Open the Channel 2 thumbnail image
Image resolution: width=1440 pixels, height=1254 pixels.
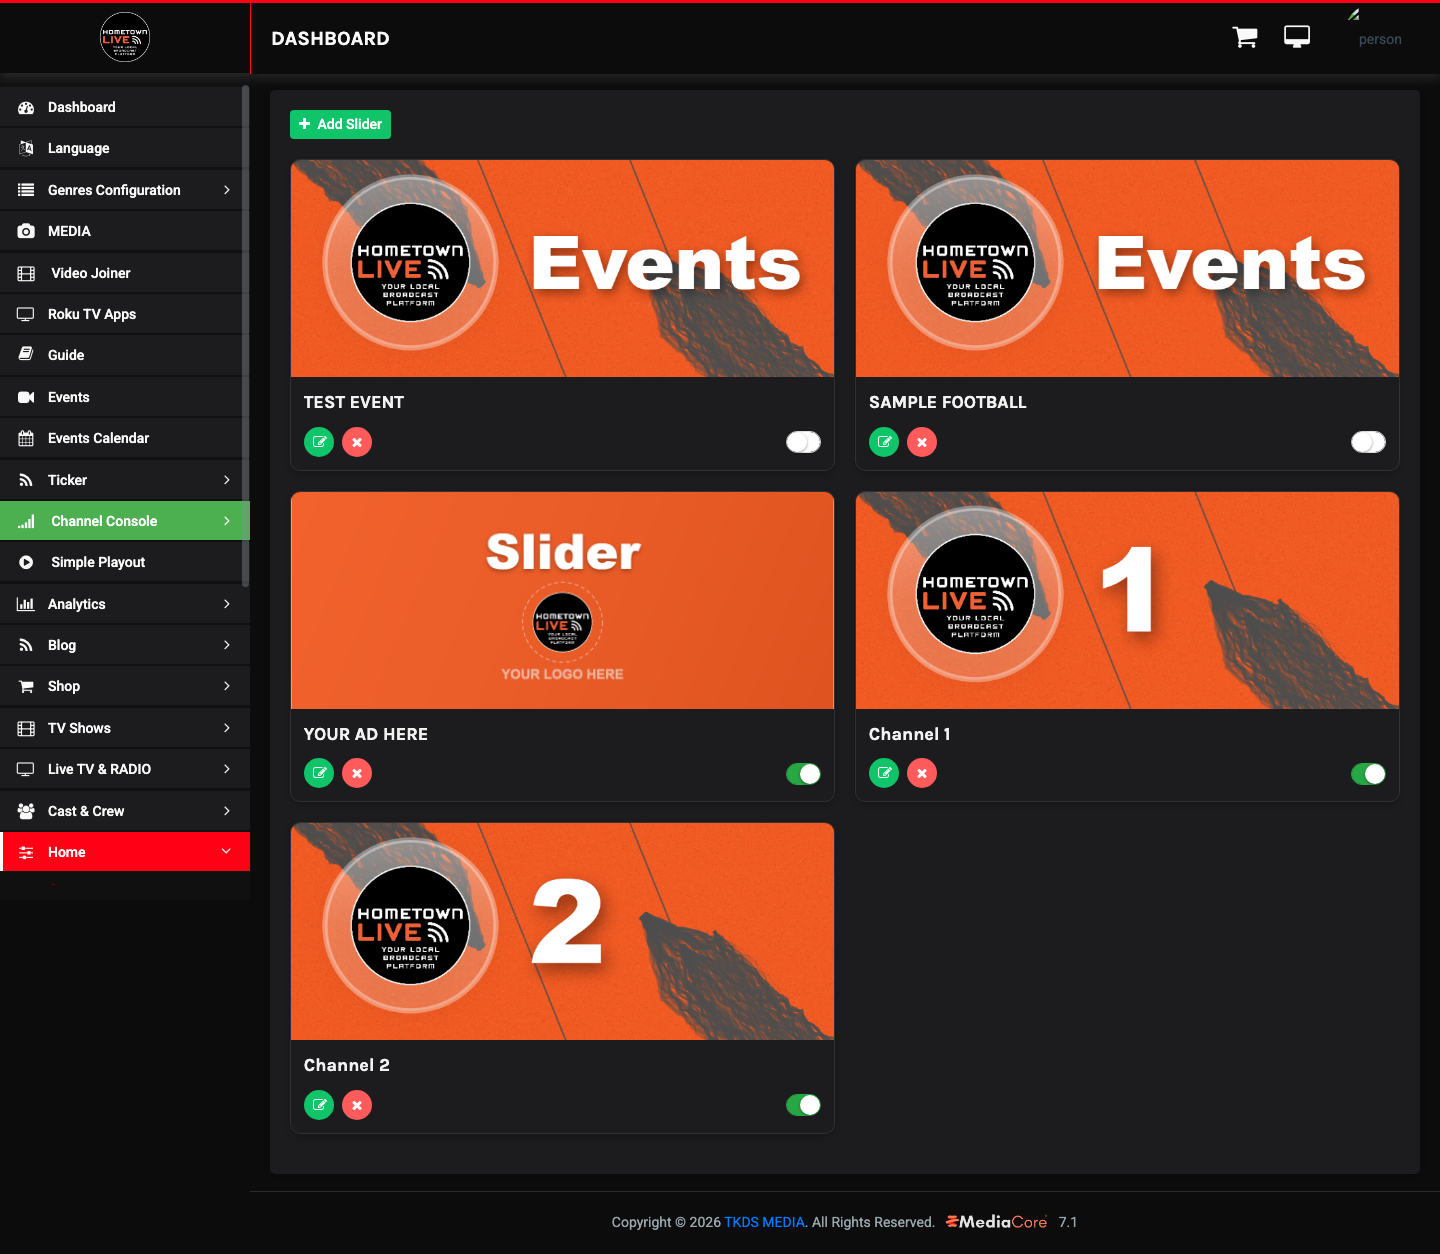pos(562,931)
